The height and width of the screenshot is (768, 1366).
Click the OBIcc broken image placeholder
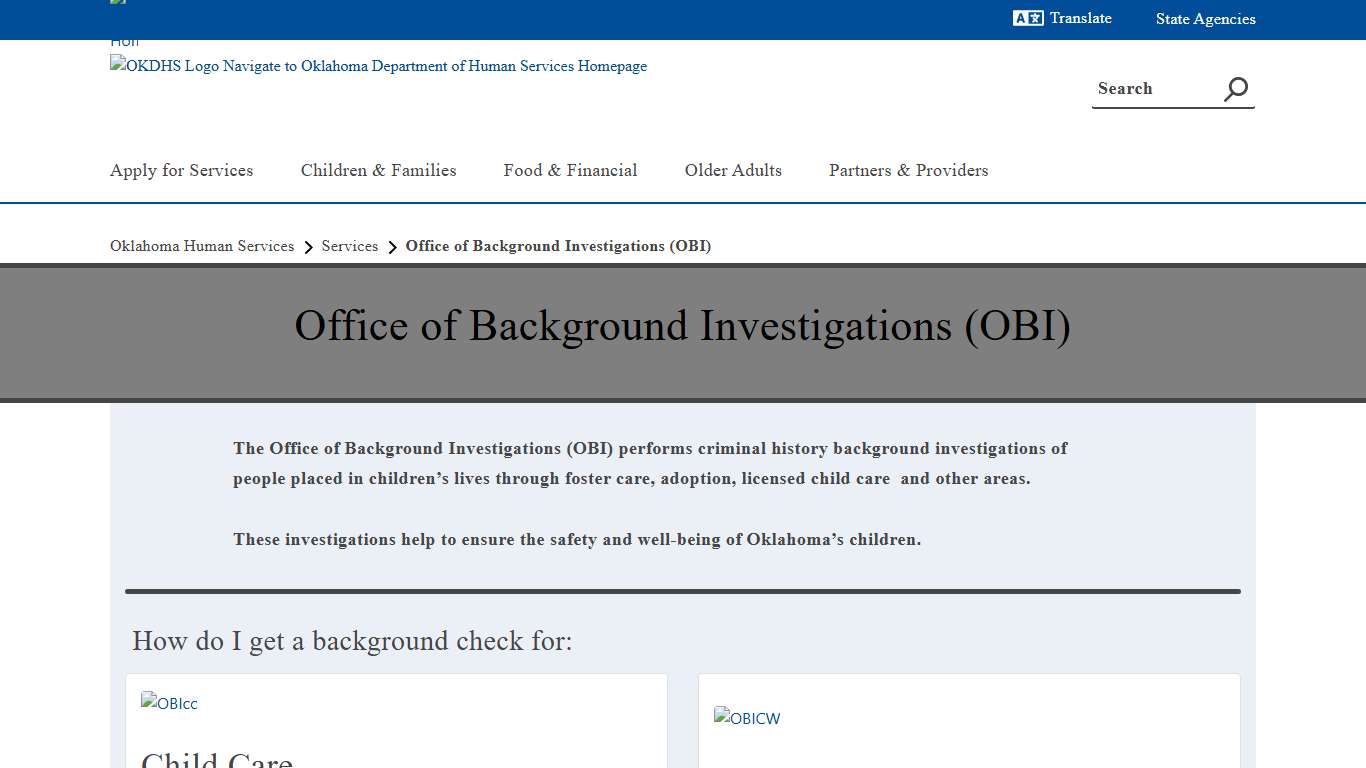click(169, 703)
